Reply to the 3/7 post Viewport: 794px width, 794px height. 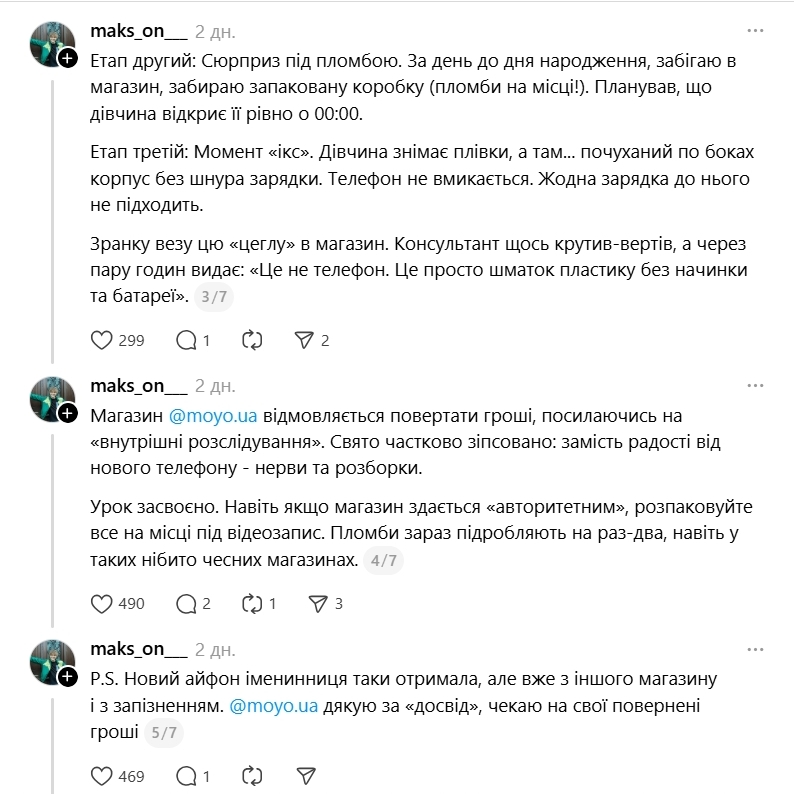point(186,340)
